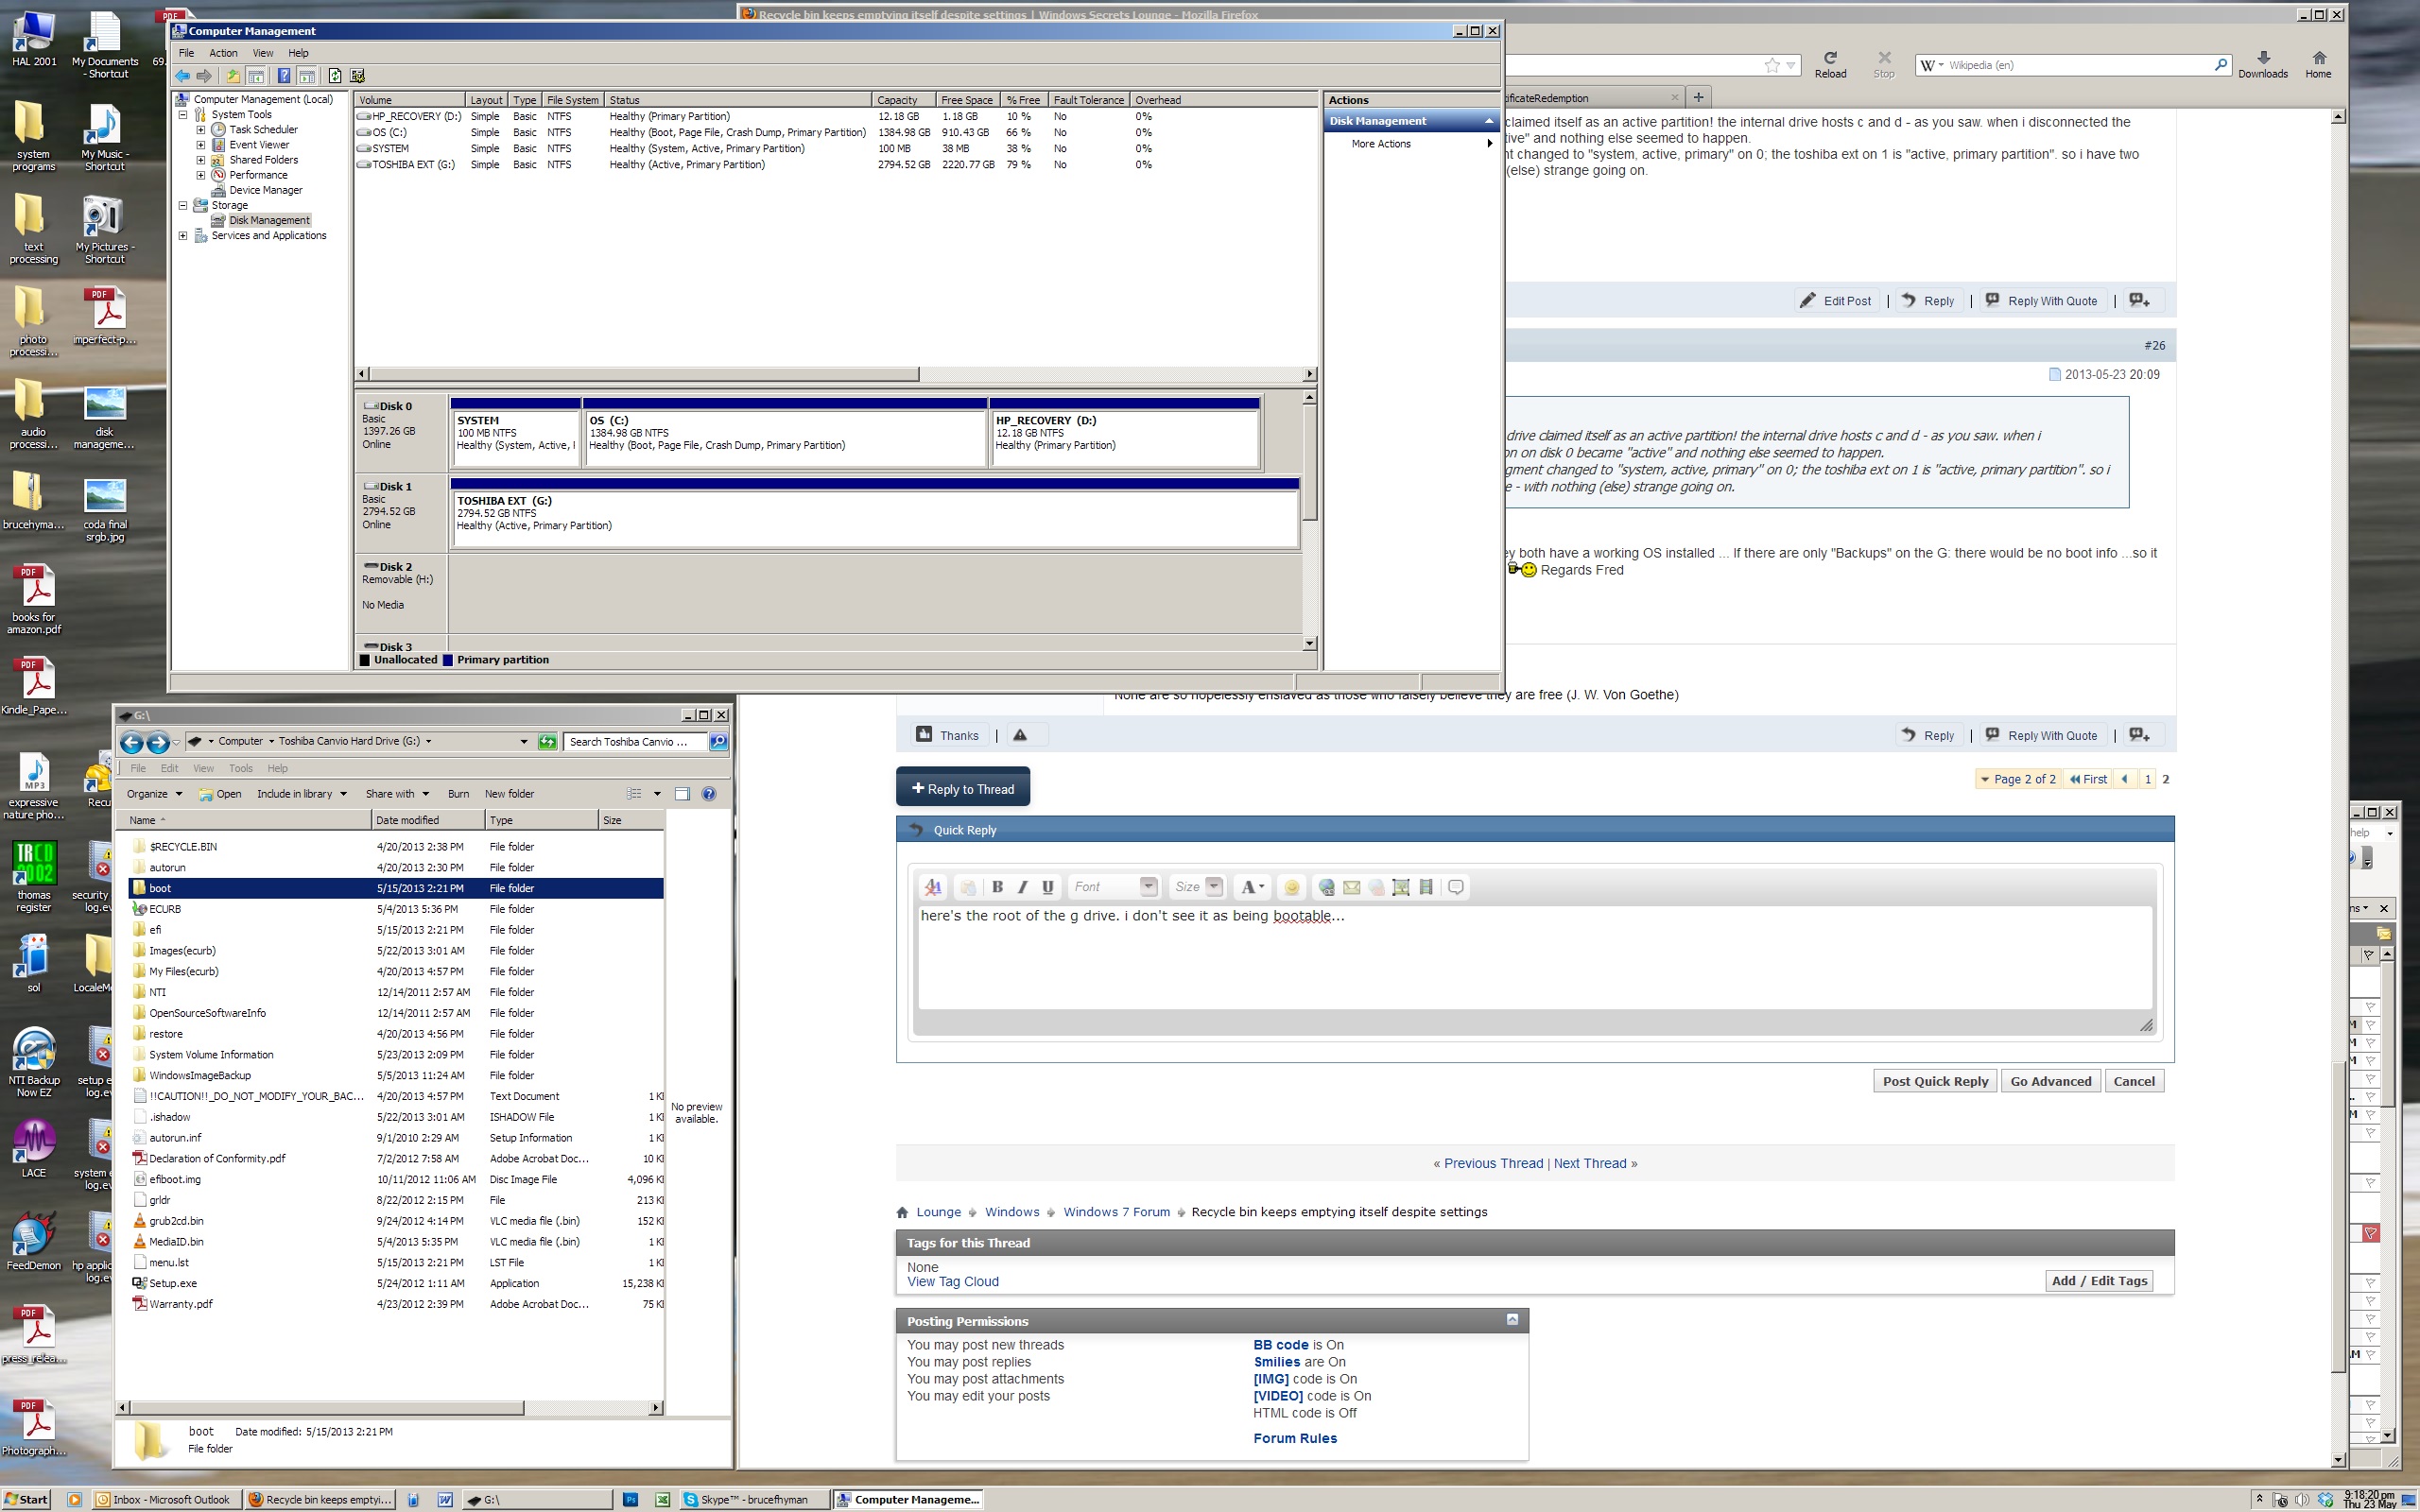Click the Remove Text Formatting icon
The width and height of the screenshot is (2420, 1512).
(933, 887)
